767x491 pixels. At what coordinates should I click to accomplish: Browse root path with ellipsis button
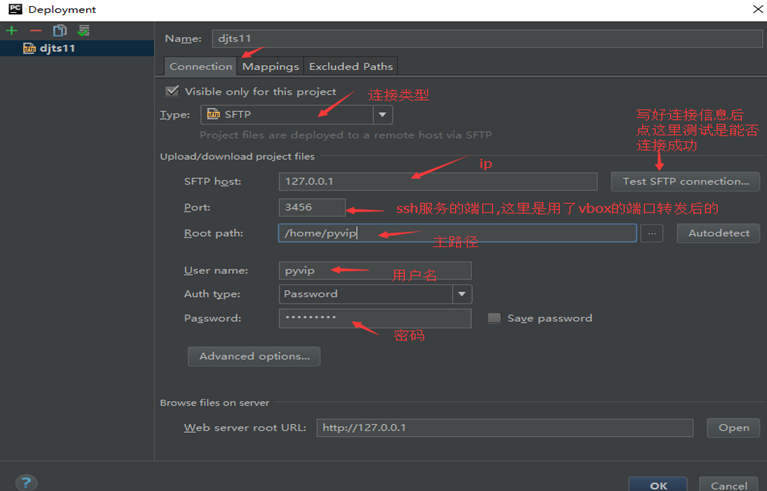652,233
